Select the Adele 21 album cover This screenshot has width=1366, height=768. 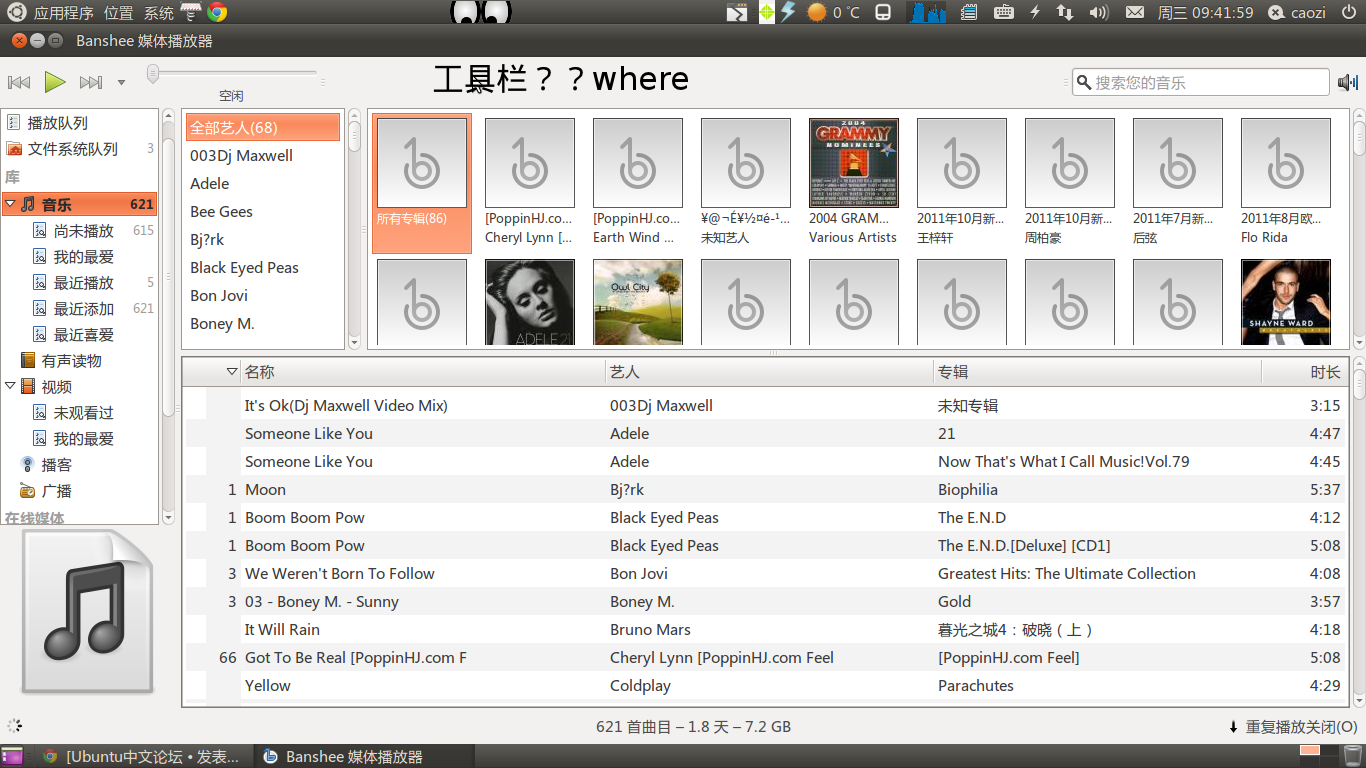[x=530, y=302]
